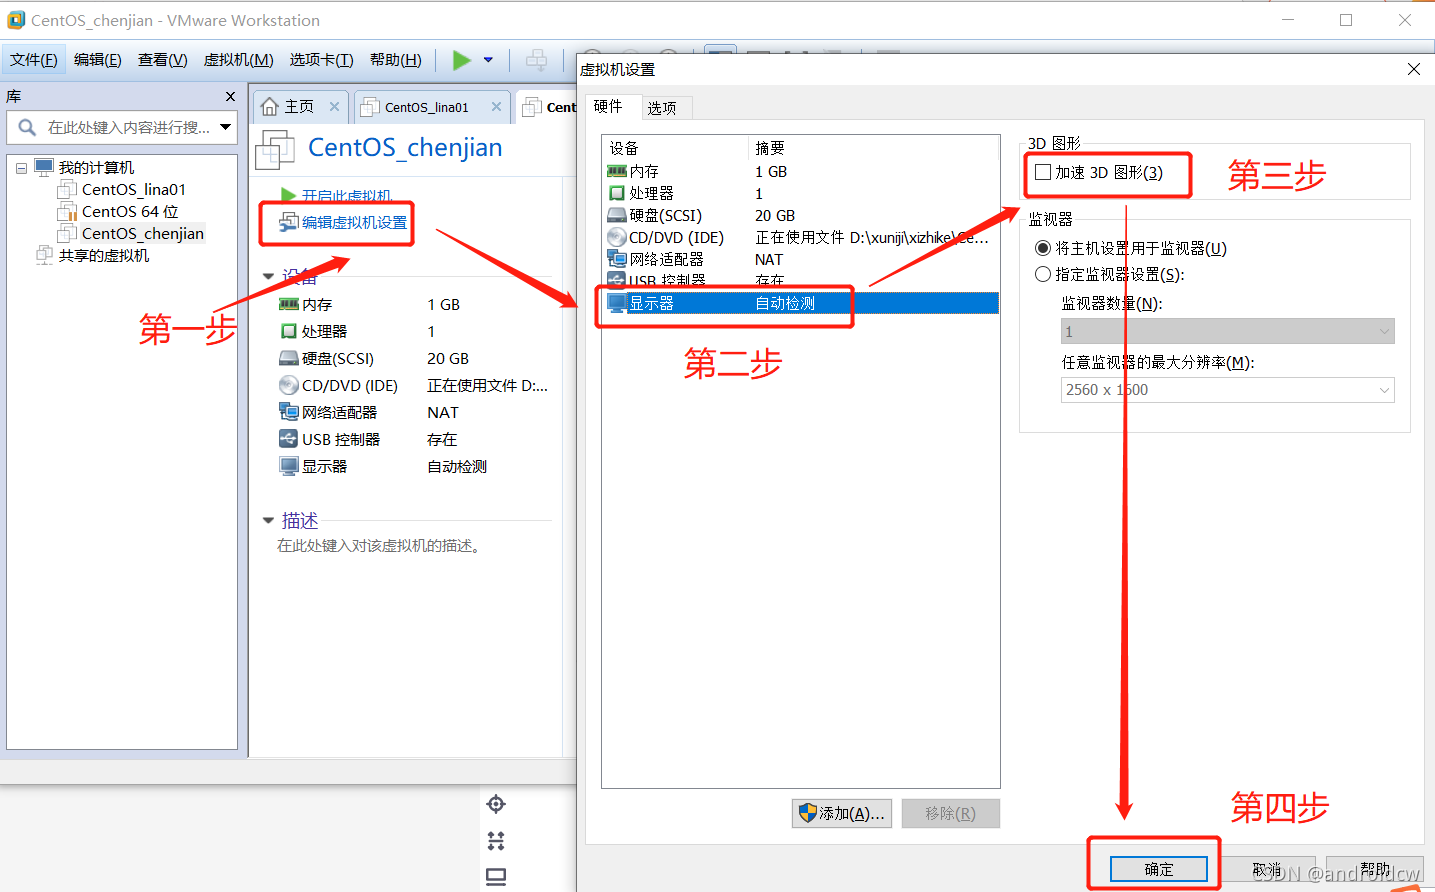The image size is (1435, 892).
Task: Click the 添加(A)... button
Action: (842, 814)
